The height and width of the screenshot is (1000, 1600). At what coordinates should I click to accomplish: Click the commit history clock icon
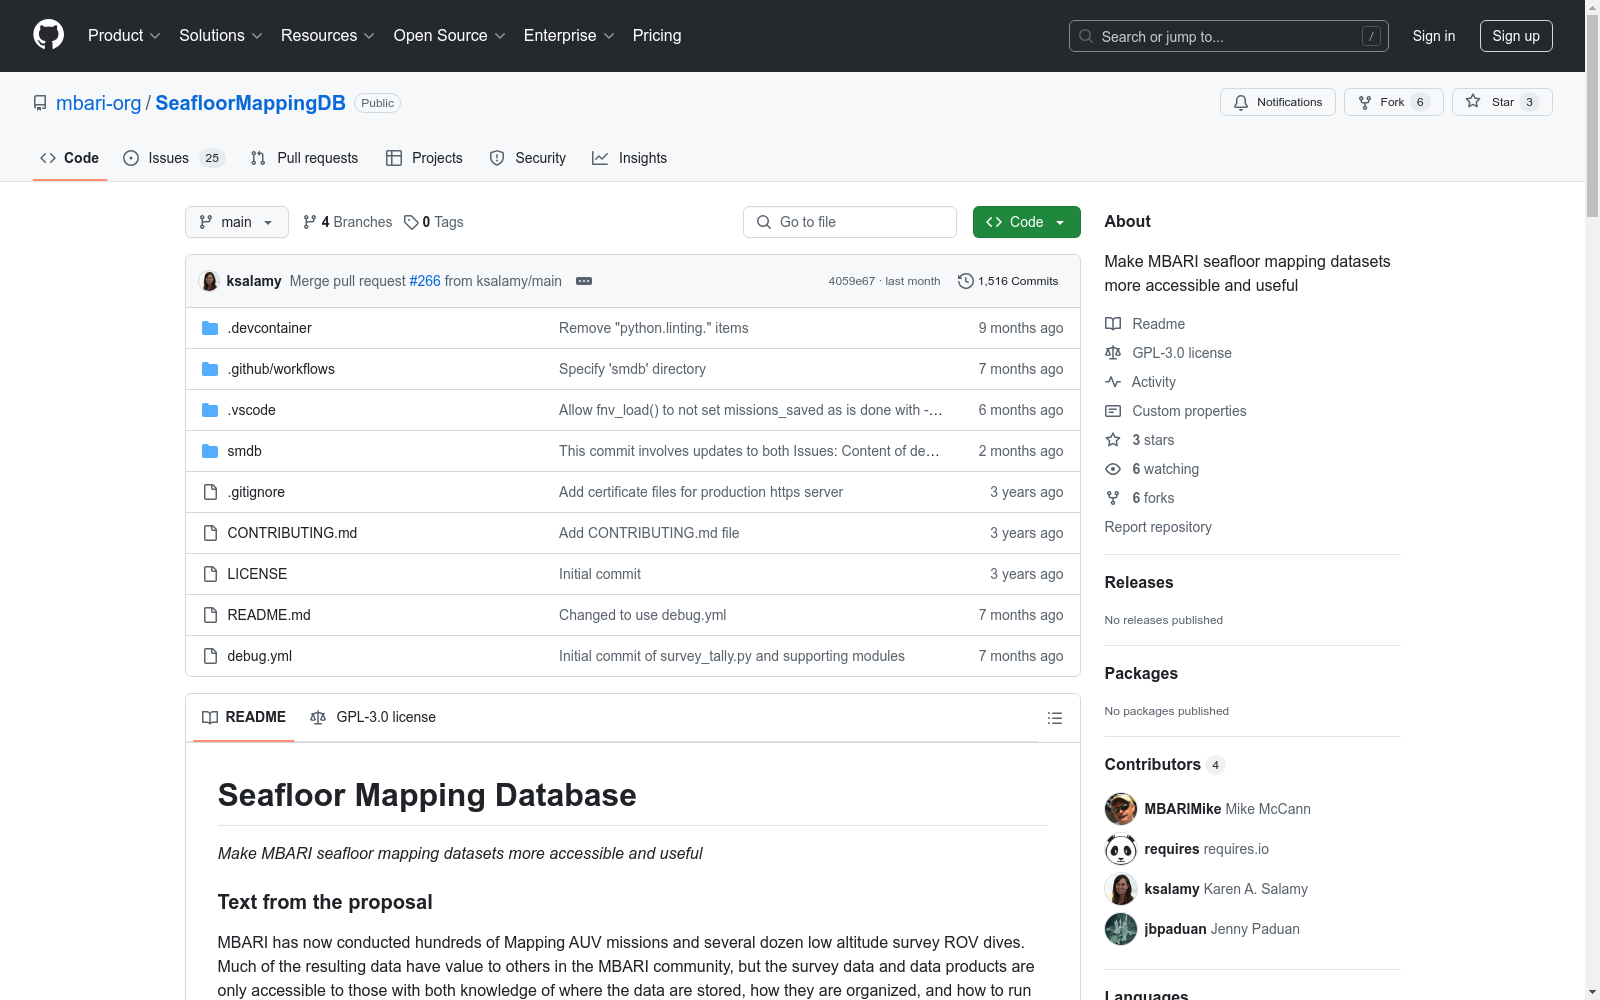click(965, 281)
